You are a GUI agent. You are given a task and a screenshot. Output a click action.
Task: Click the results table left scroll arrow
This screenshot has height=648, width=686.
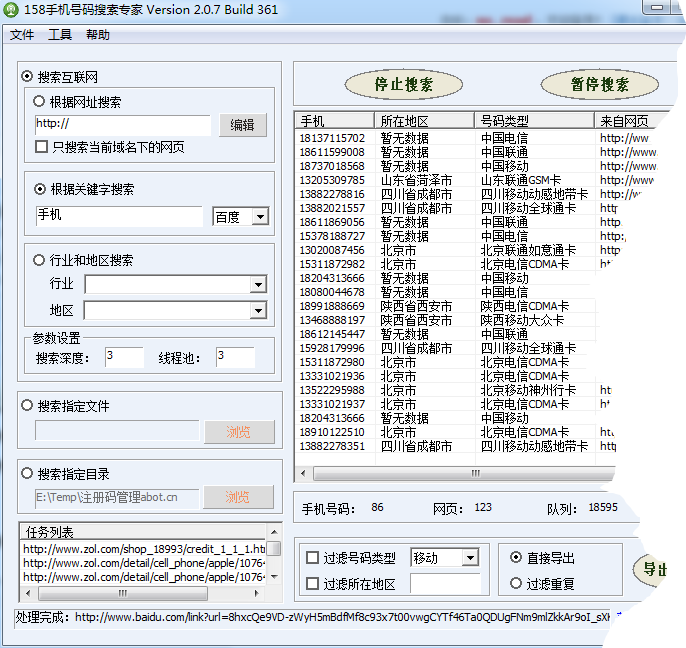[x=303, y=473]
